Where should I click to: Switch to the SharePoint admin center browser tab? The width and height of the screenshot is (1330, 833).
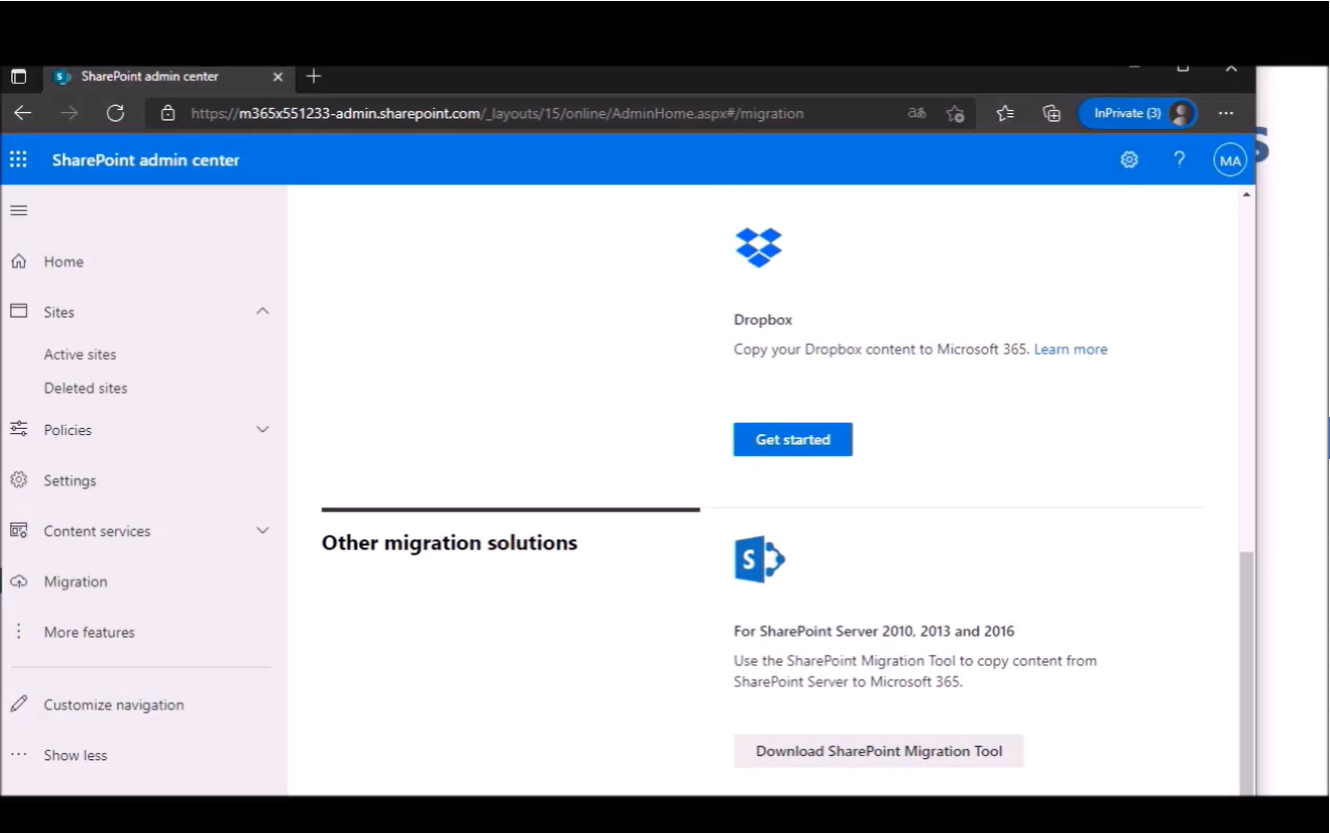pyautogui.click(x=150, y=76)
